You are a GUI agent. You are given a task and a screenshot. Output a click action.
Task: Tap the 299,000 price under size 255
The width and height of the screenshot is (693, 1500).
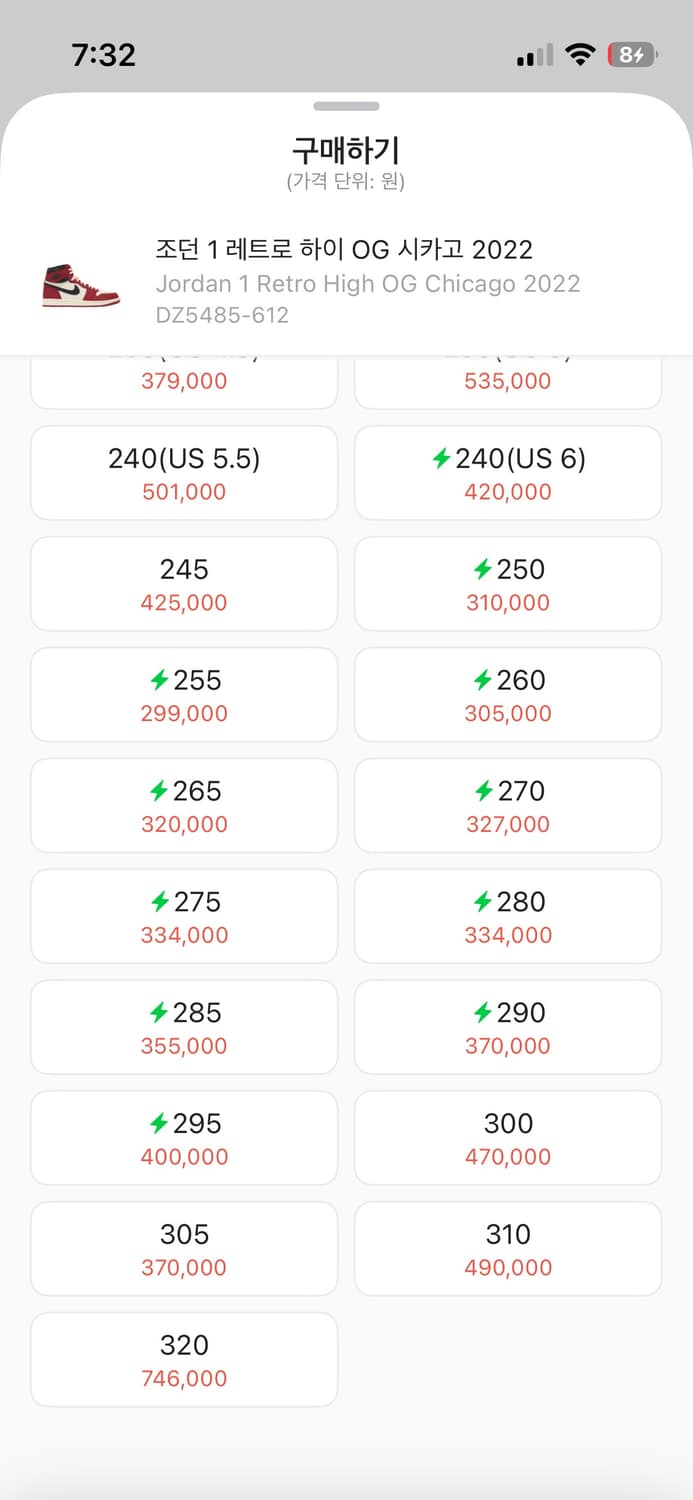[184, 713]
